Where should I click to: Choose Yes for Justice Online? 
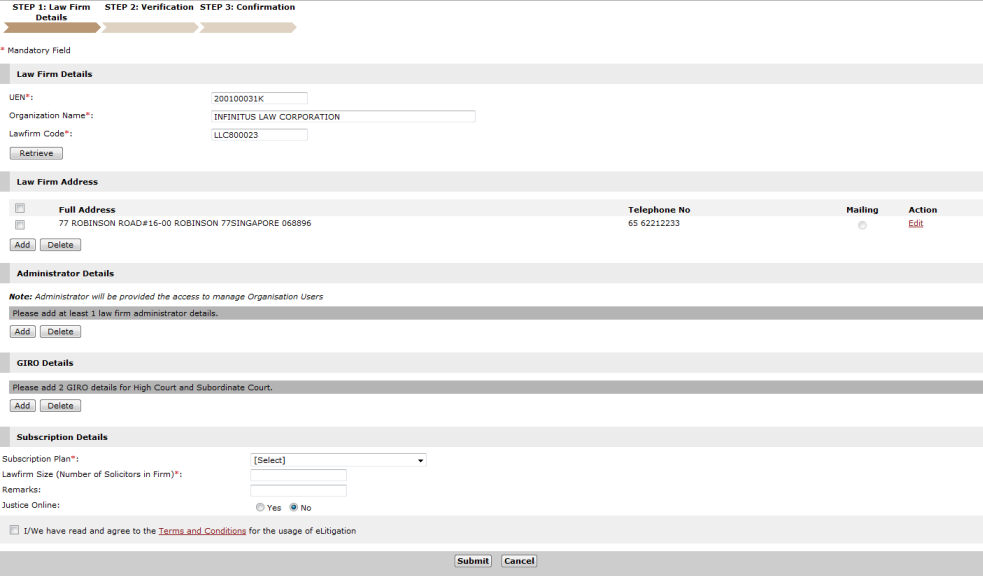(261, 507)
